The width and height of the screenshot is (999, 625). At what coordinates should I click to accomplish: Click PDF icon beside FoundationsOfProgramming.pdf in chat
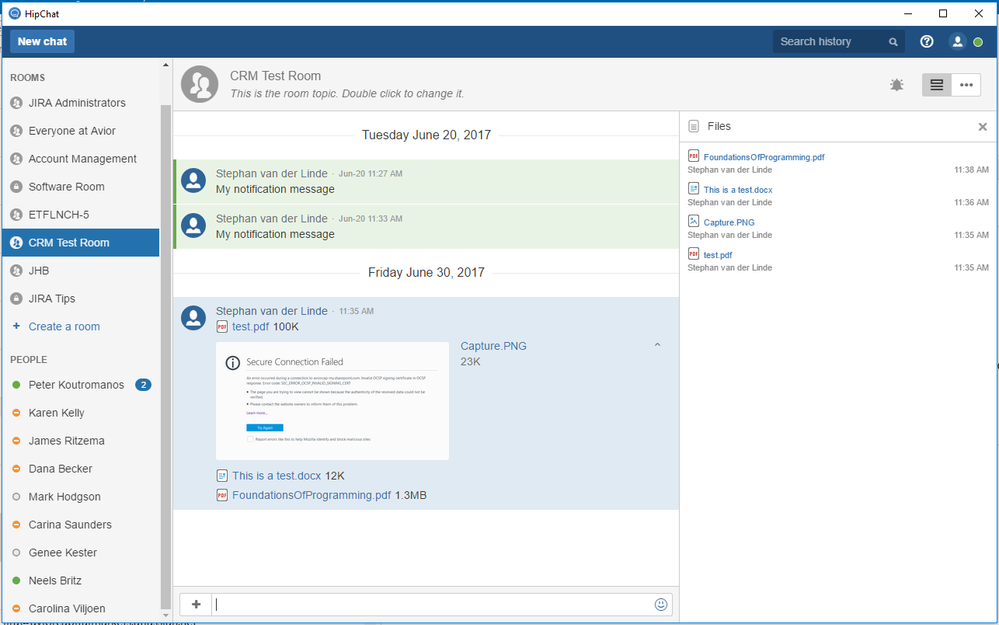[x=222, y=495]
